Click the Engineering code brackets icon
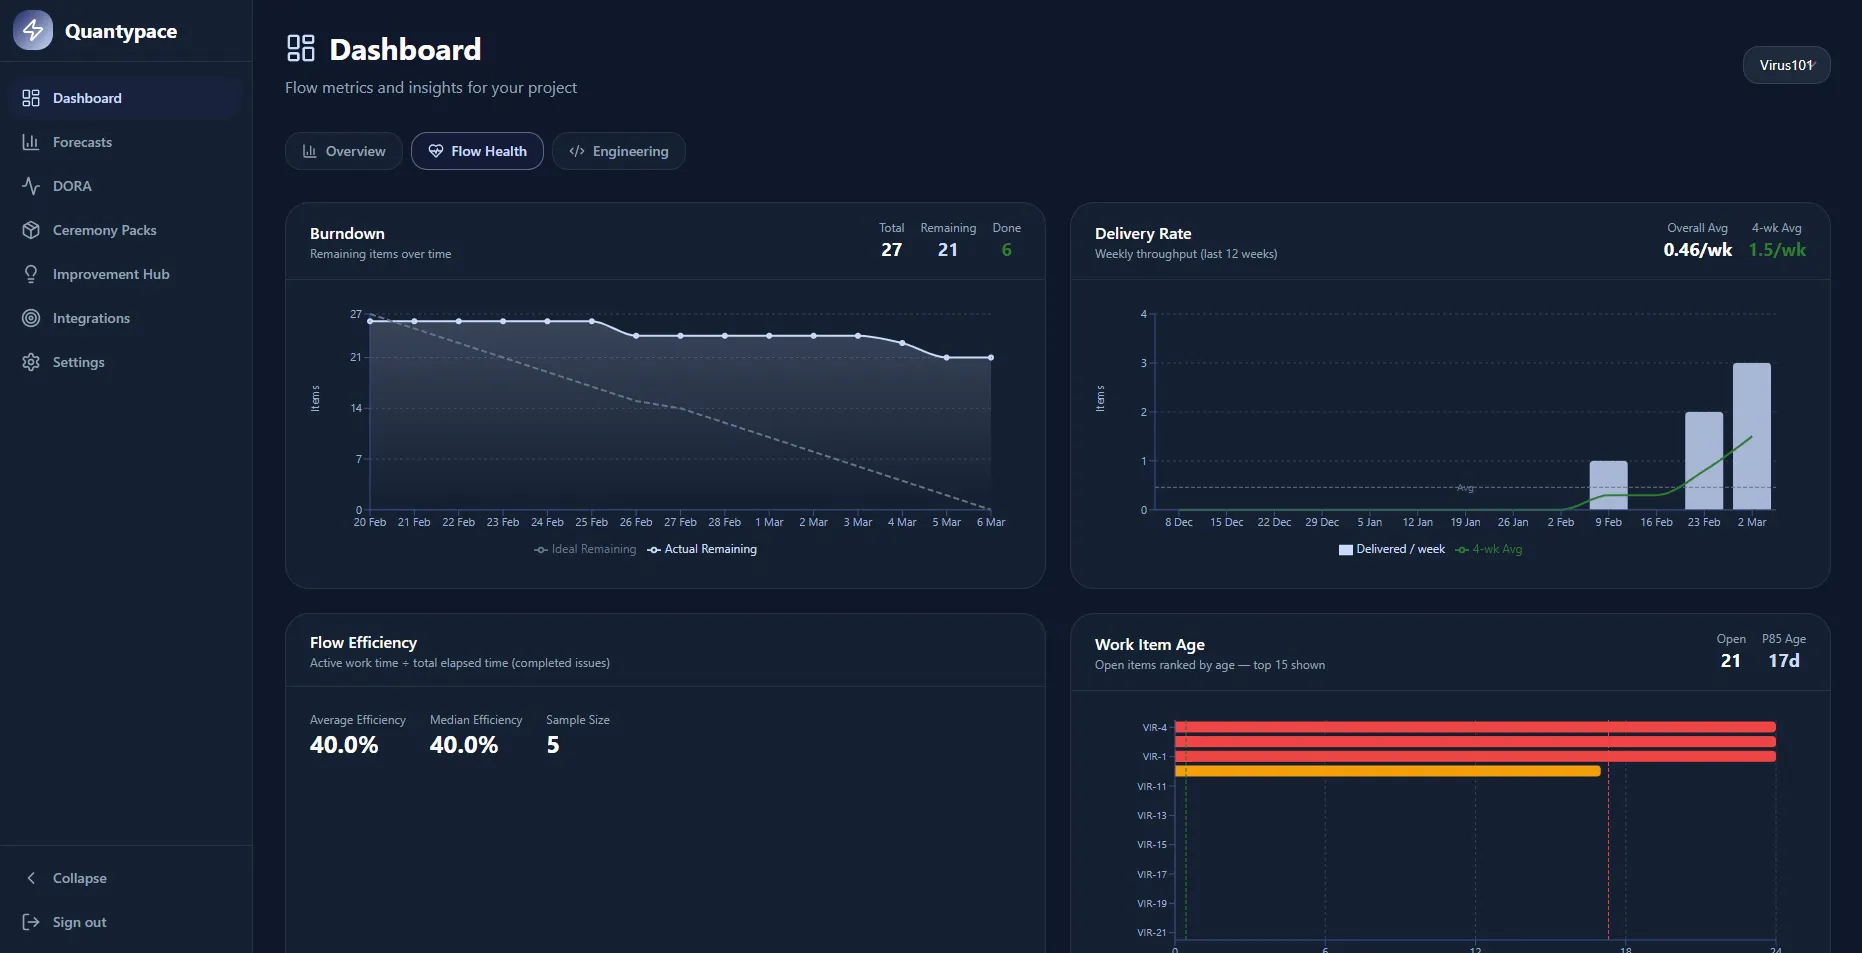Image resolution: width=1862 pixels, height=953 pixels. pos(577,151)
